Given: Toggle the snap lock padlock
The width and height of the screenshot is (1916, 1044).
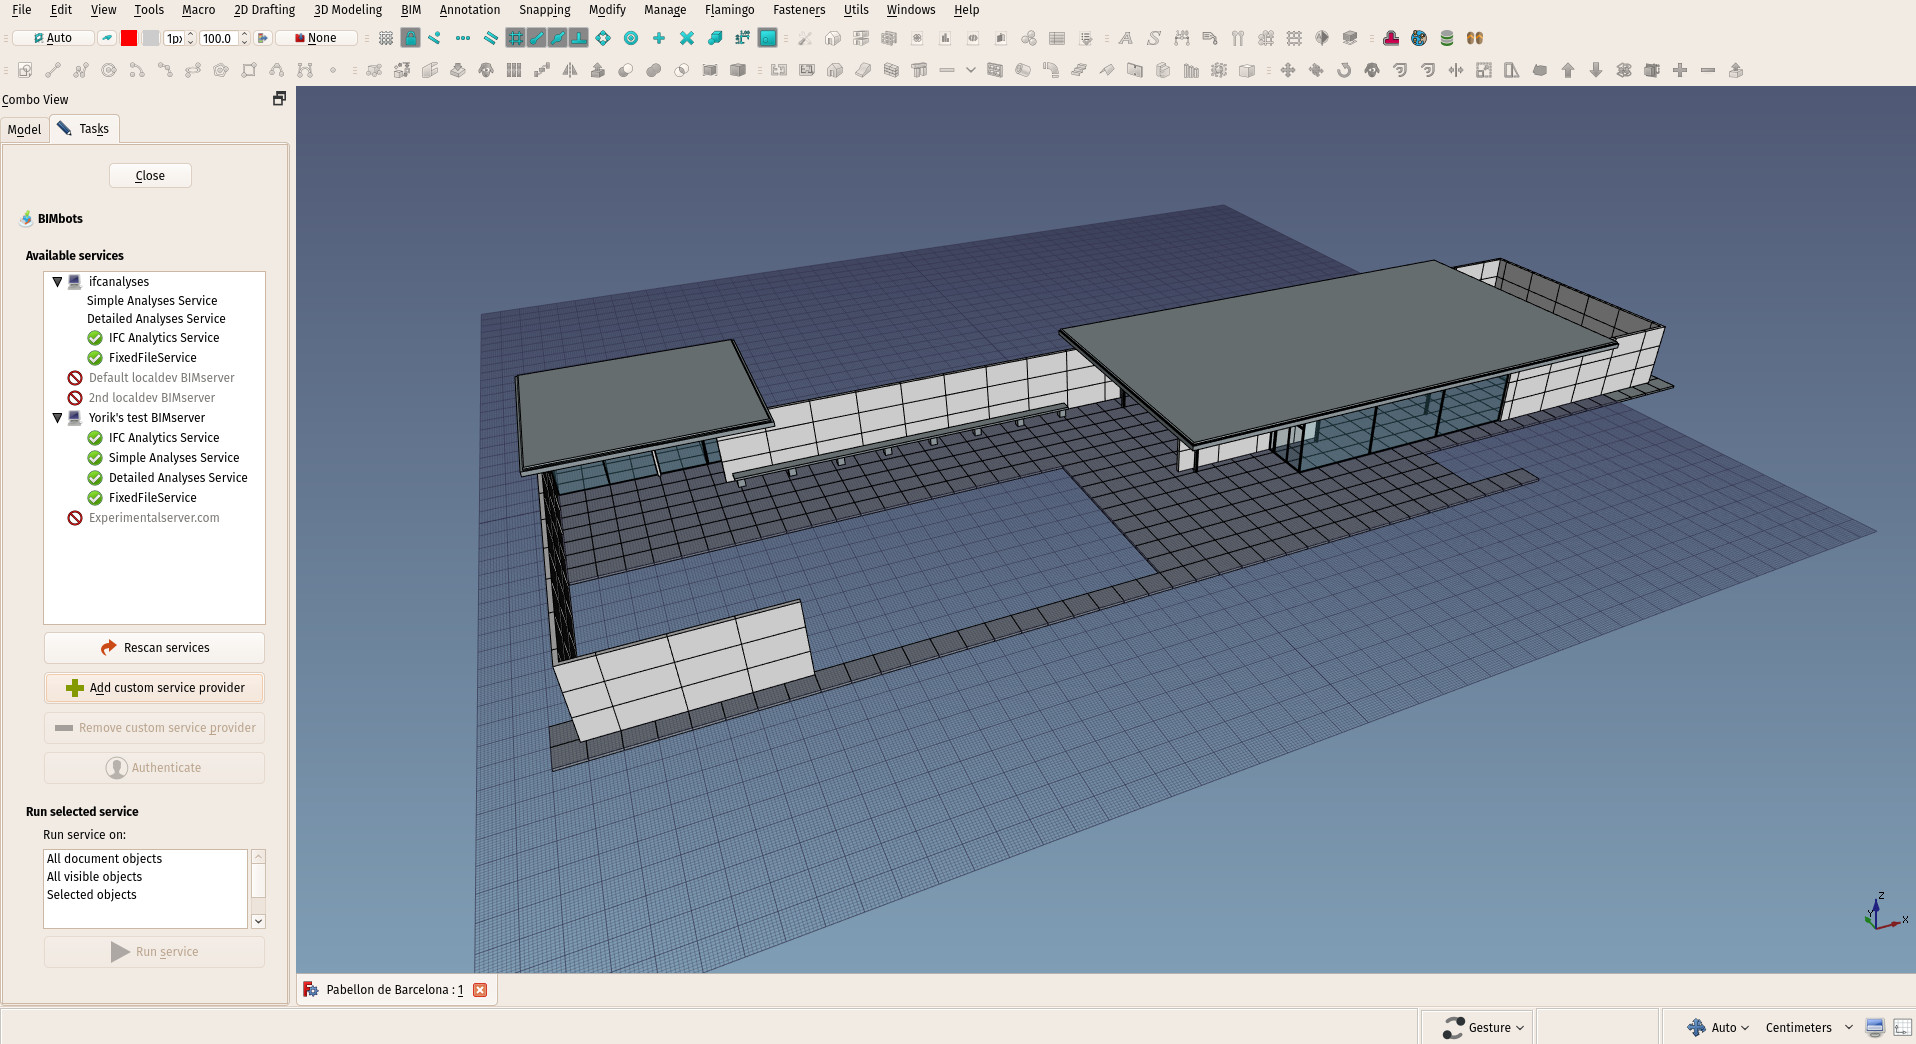Looking at the screenshot, I should (410, 38).
